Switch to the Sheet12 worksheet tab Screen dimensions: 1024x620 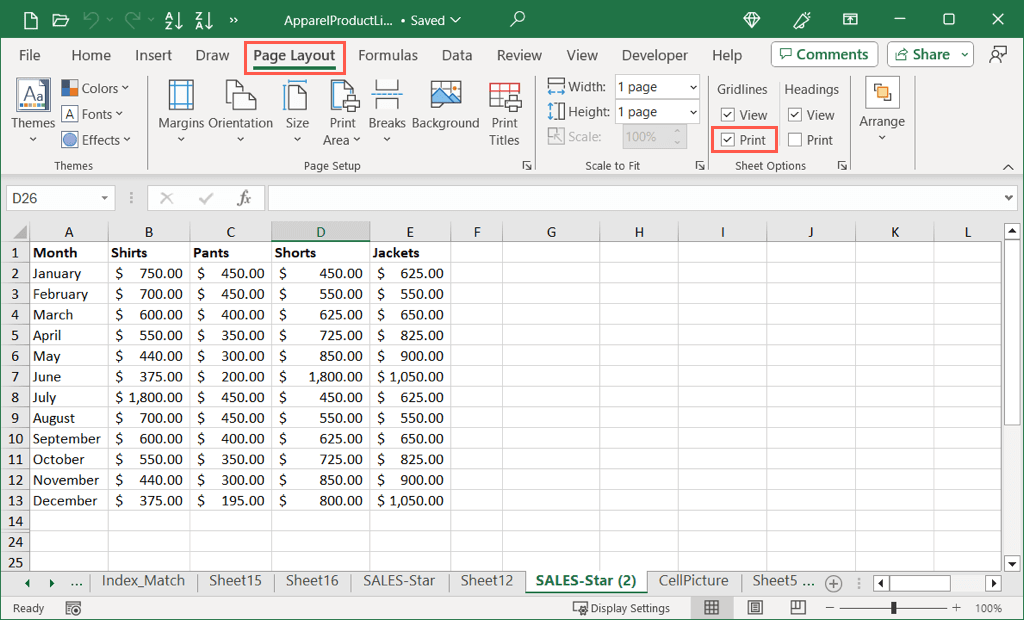(x=486, y=581)
